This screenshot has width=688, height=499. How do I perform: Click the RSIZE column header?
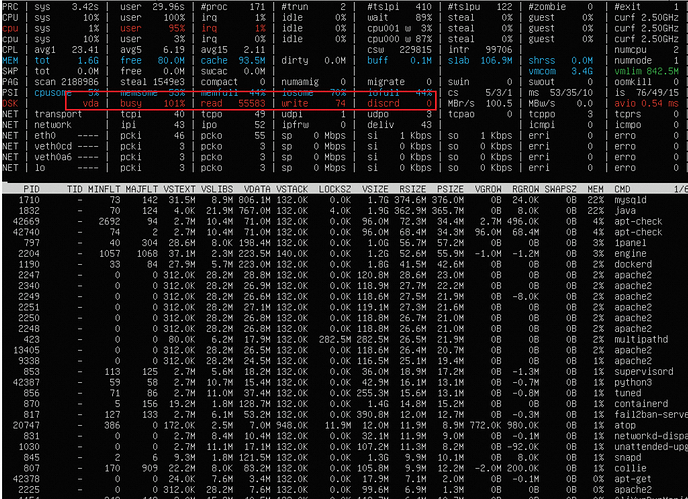[x=413, y=189]
